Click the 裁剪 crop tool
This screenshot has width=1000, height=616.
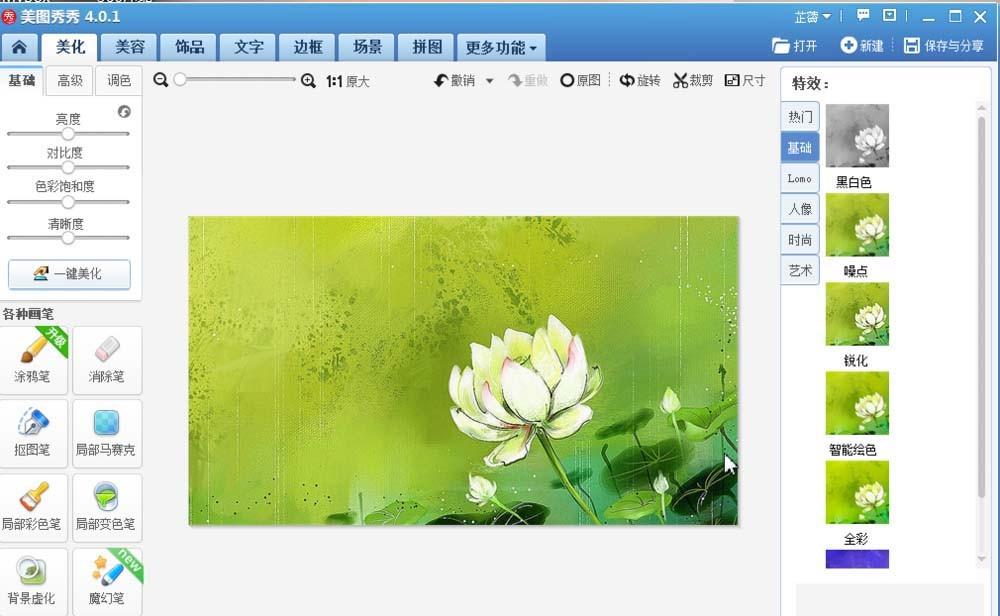tap(694, 80)
